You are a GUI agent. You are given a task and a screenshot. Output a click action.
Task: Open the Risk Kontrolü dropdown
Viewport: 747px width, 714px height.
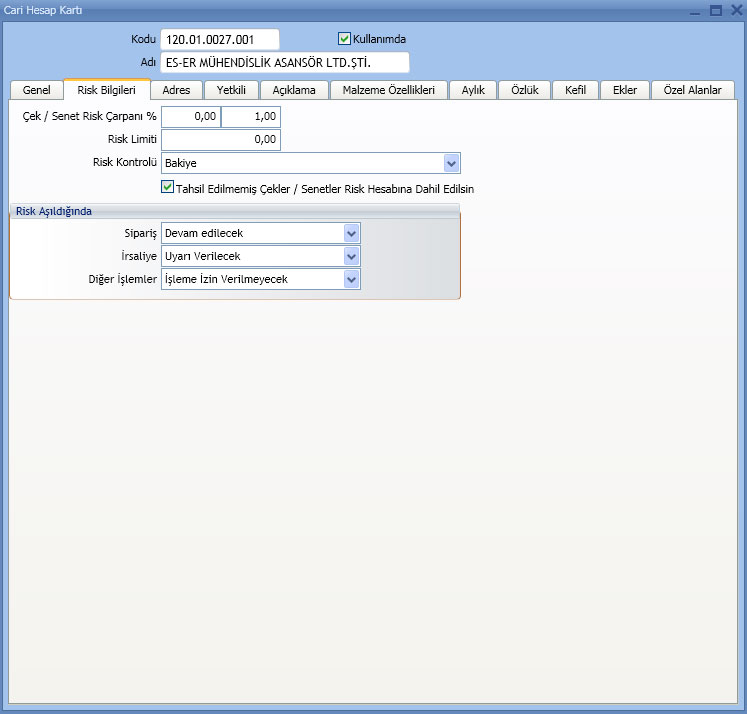(x=451, y=163)
